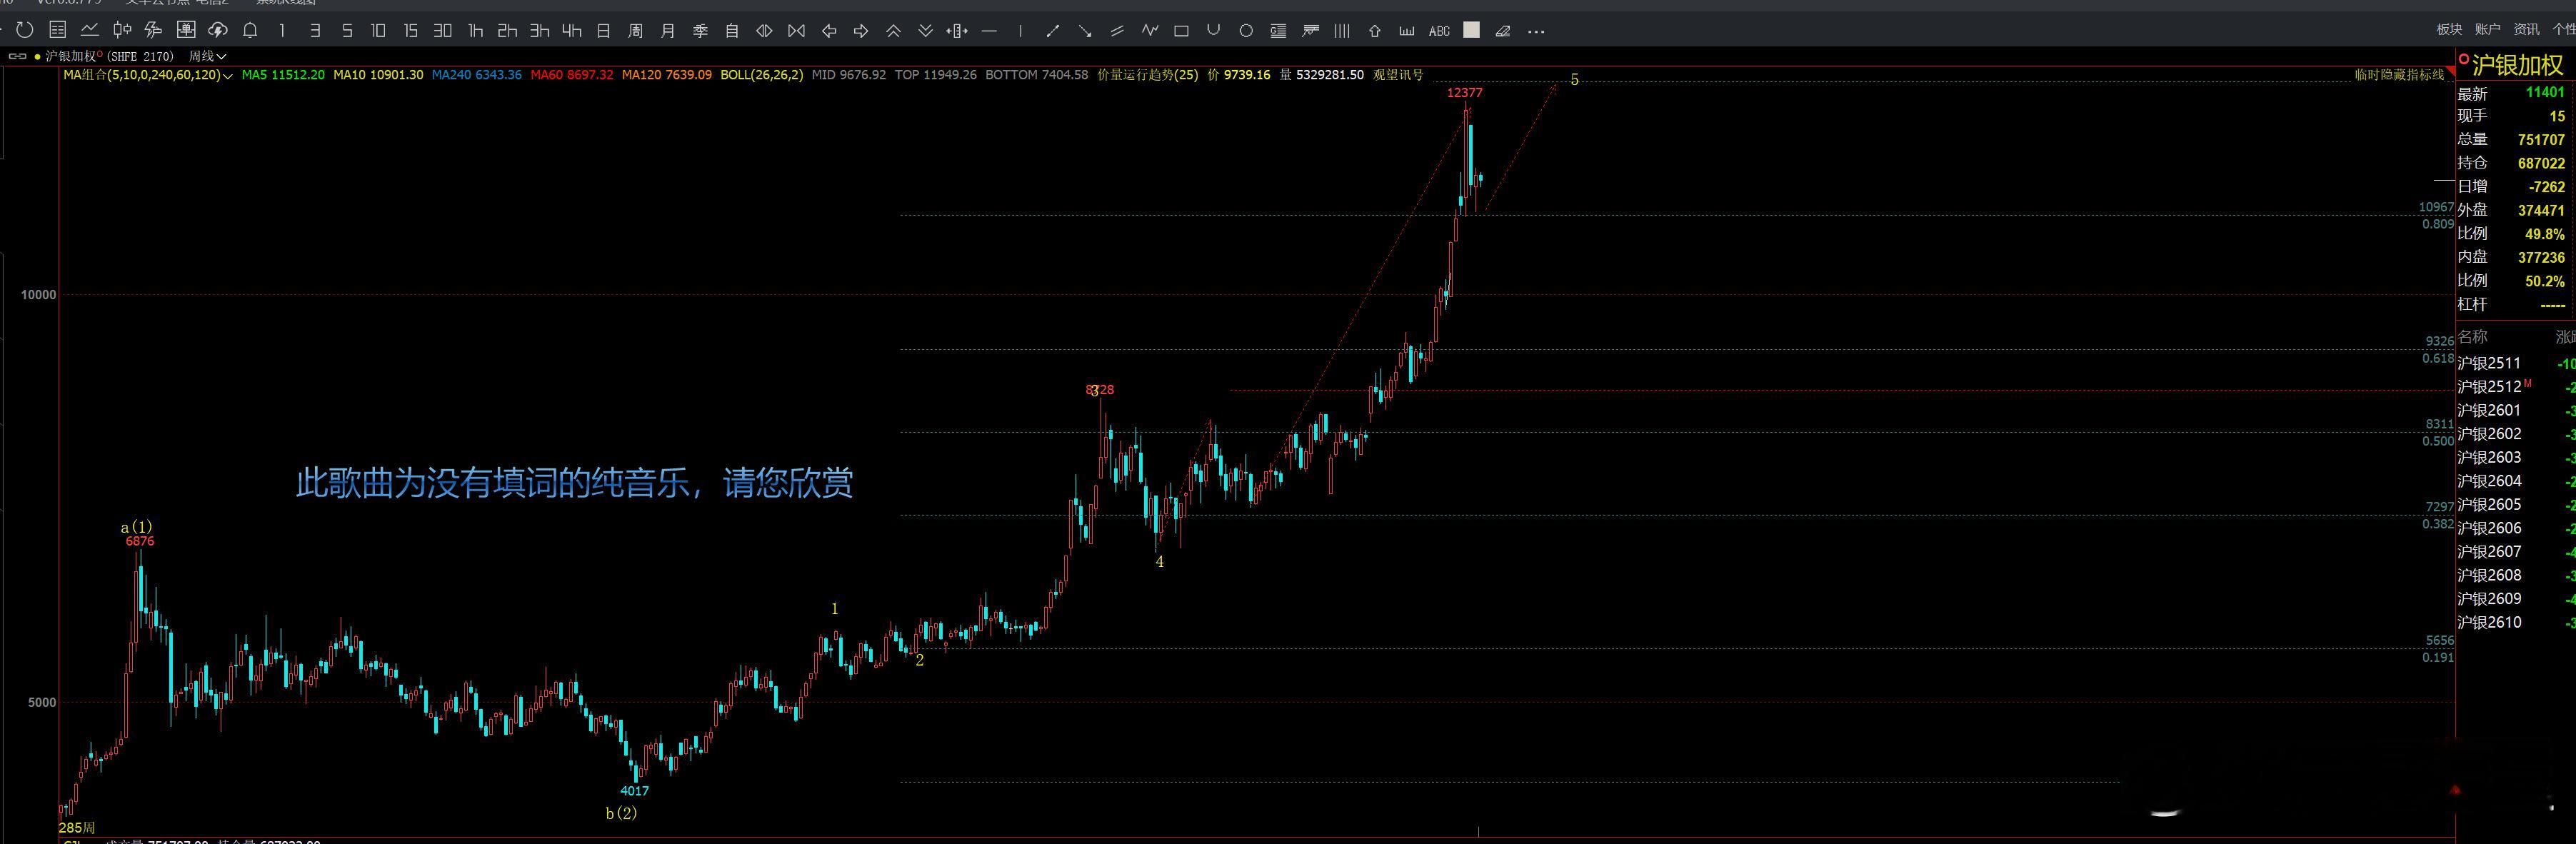The height and width of the screenshot is (844, 2576).
Task: Switch to 30-minute period
Action: click(x=442, y=31)
